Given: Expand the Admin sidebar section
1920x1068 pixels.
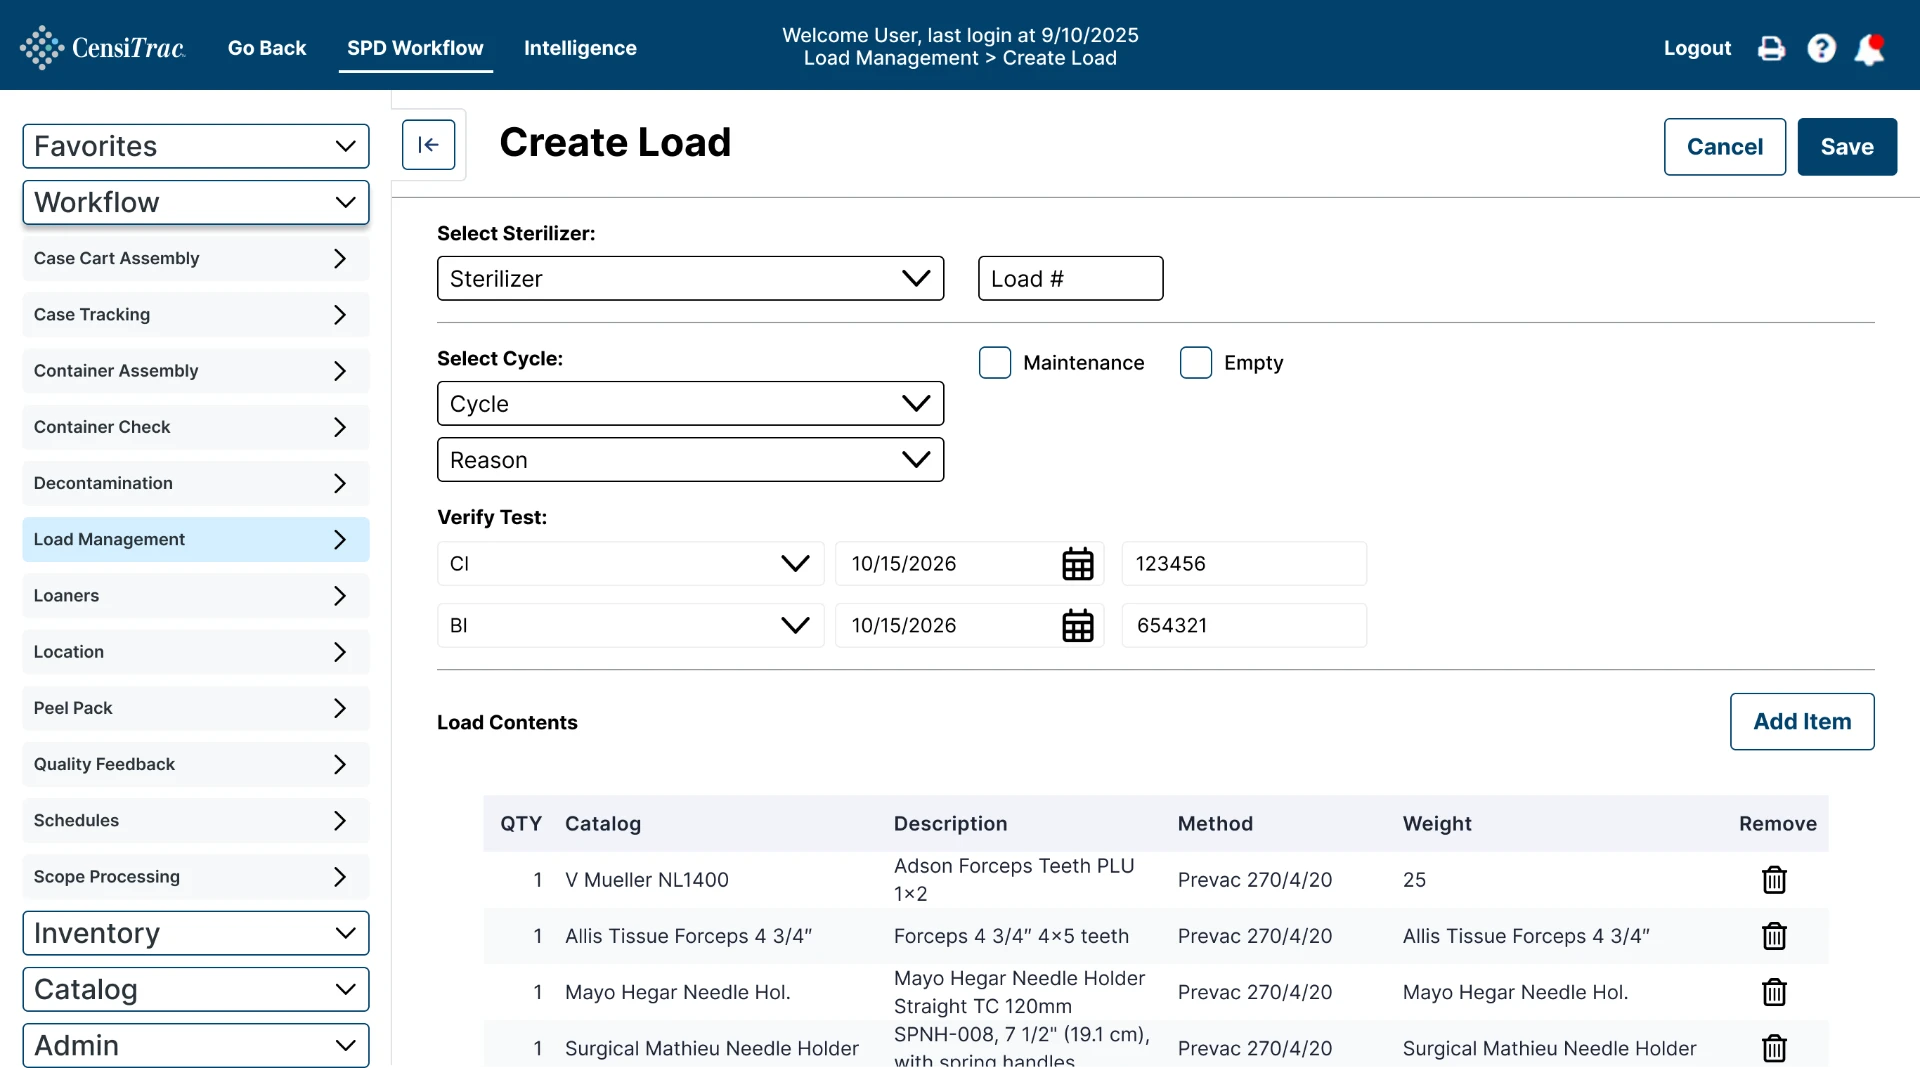Looking at the screenshot, I should (196, 1045).
